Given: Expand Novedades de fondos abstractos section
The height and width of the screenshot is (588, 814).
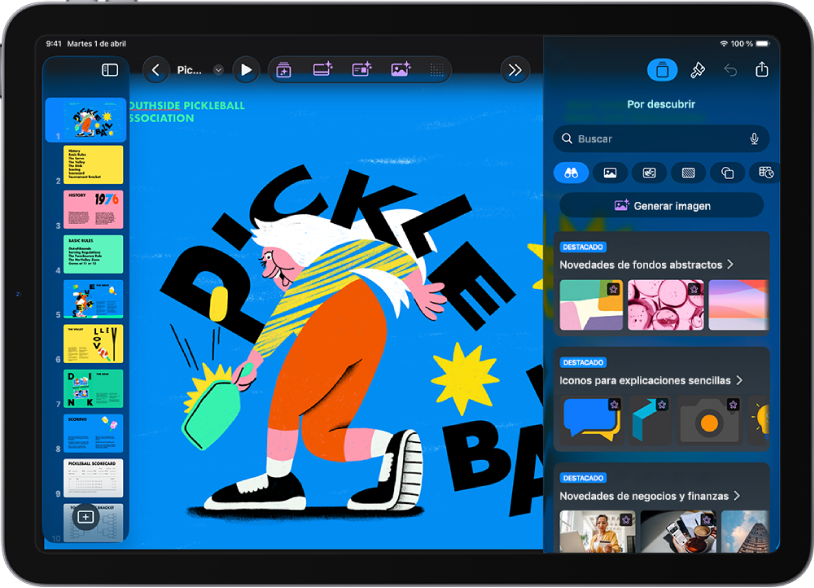Looking at the screenshot, I should (x=646, y=265).
